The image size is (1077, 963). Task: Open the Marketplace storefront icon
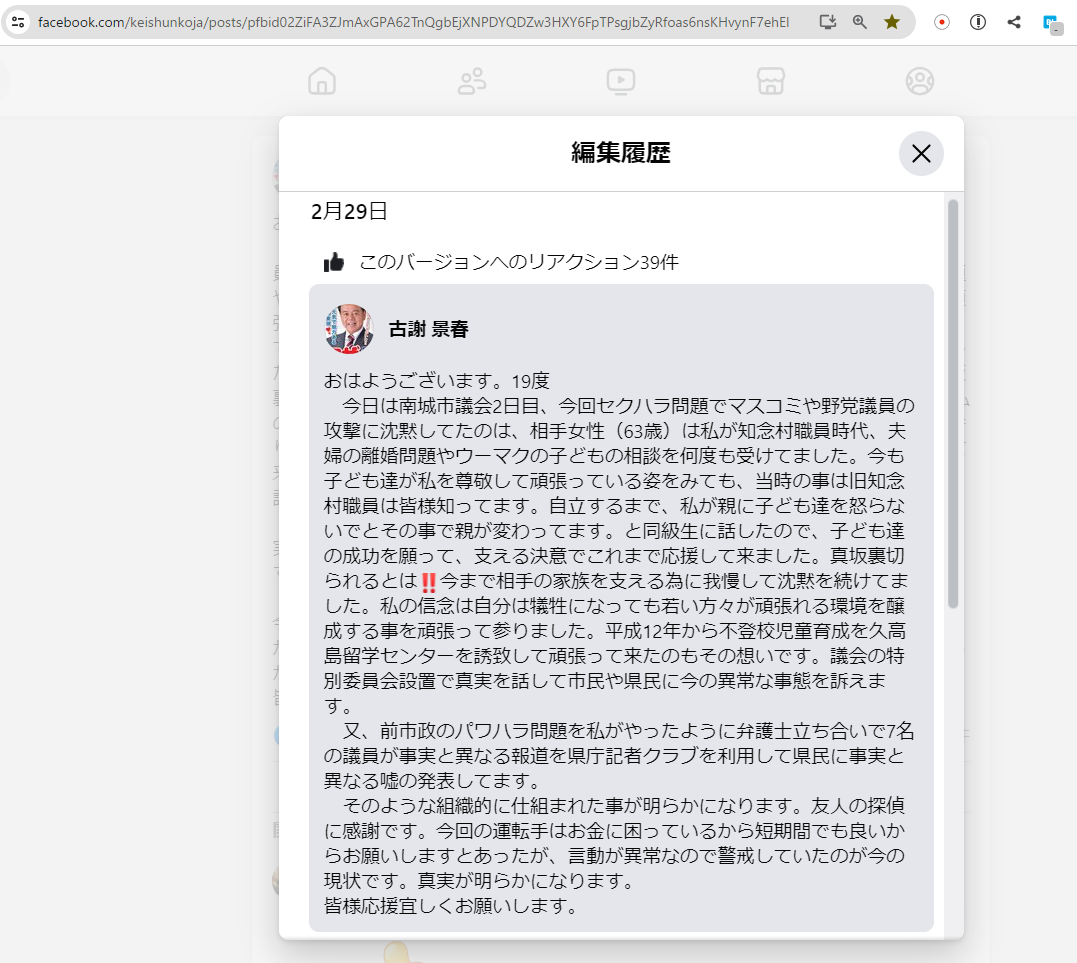click(770, 81)
